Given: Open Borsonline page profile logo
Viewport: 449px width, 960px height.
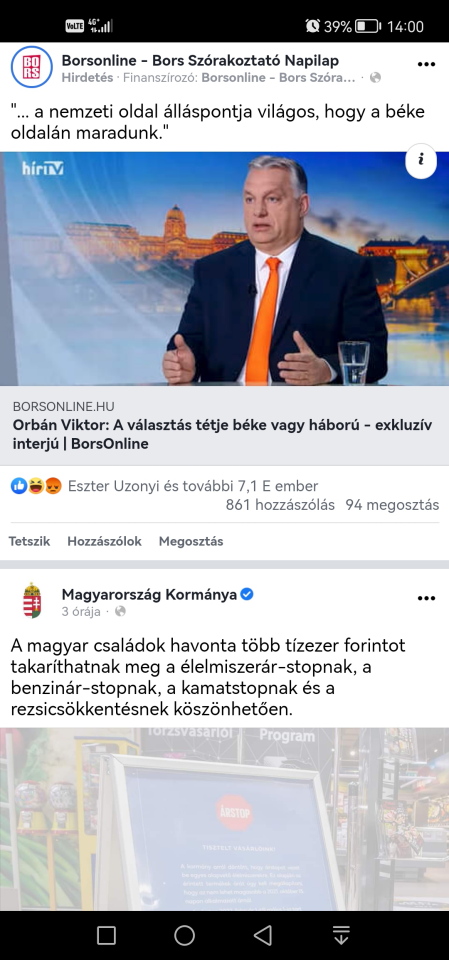Looking at the screenshot, I should click(31, 67).
